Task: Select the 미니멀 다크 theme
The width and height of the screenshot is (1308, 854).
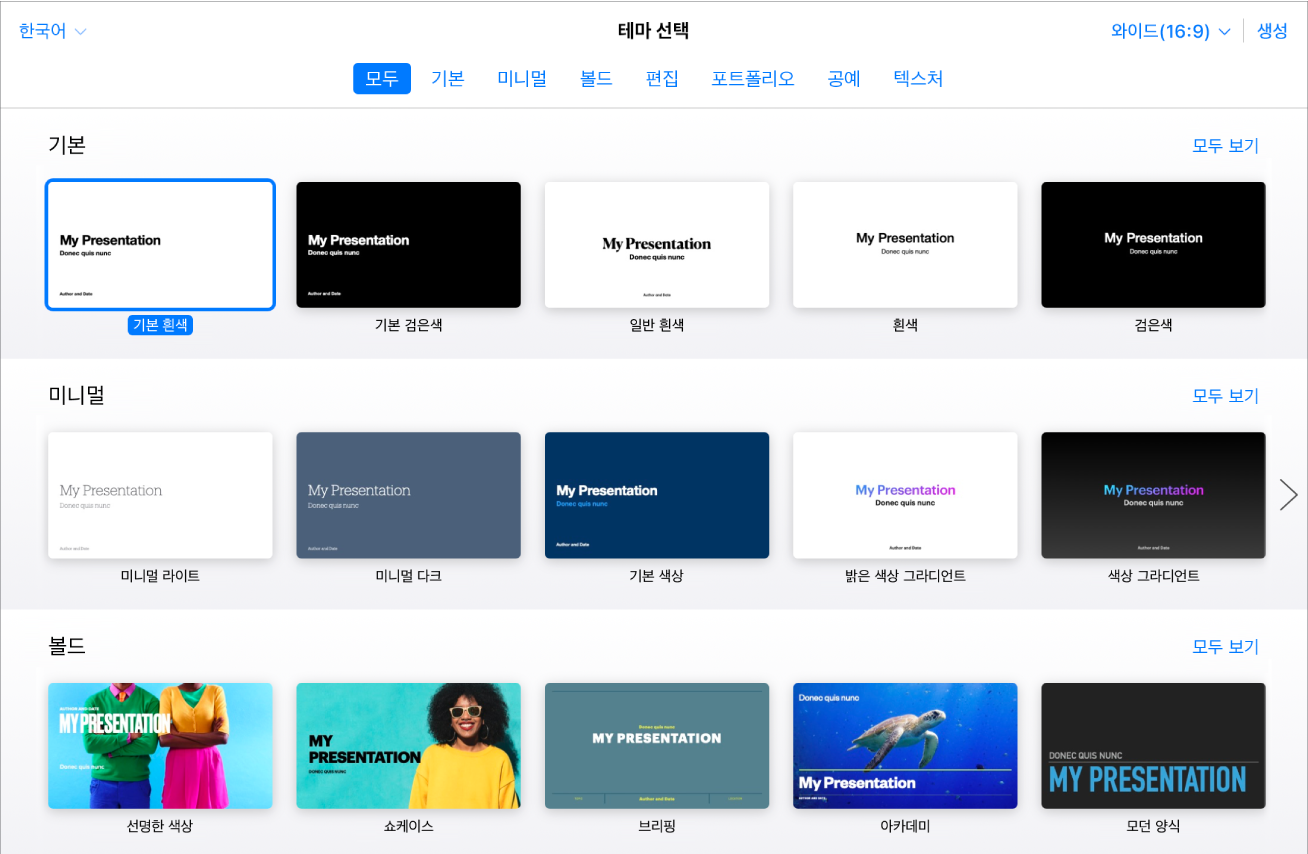Action: coord(408,494)
